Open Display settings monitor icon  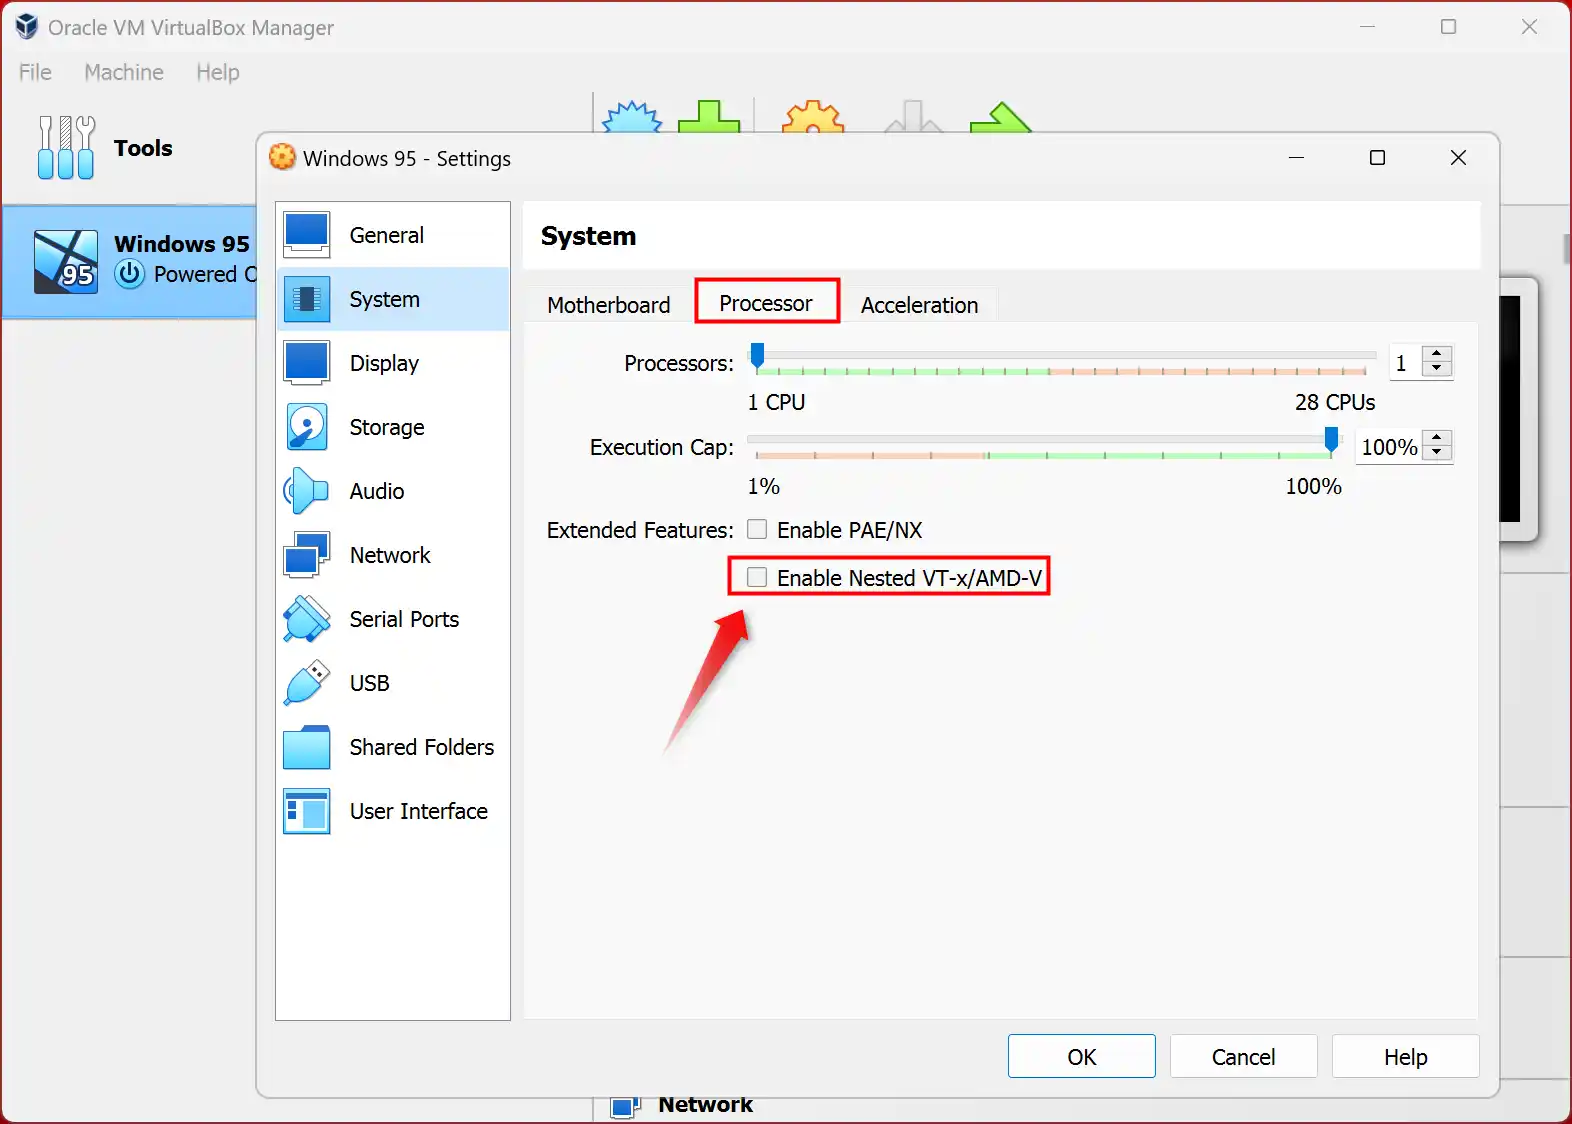(306, 363)
